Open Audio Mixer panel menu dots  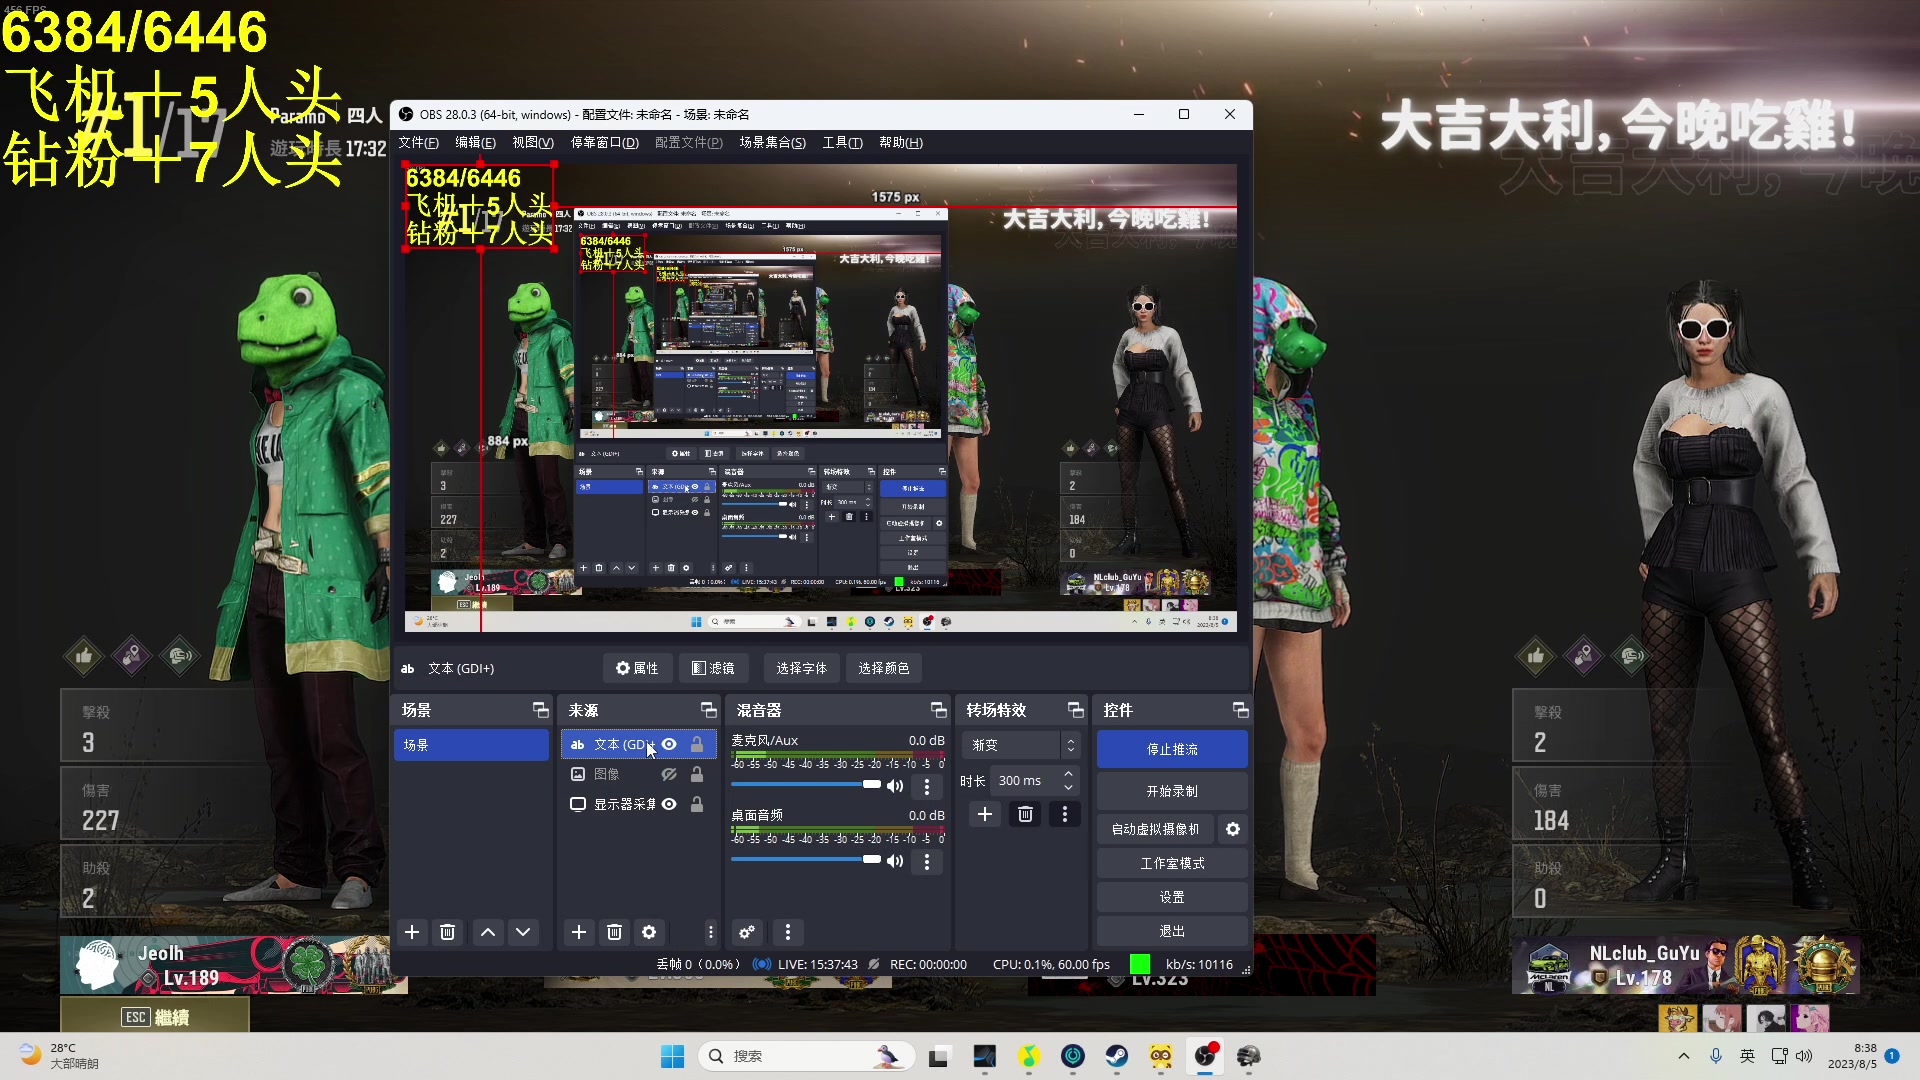pos(788,932)
